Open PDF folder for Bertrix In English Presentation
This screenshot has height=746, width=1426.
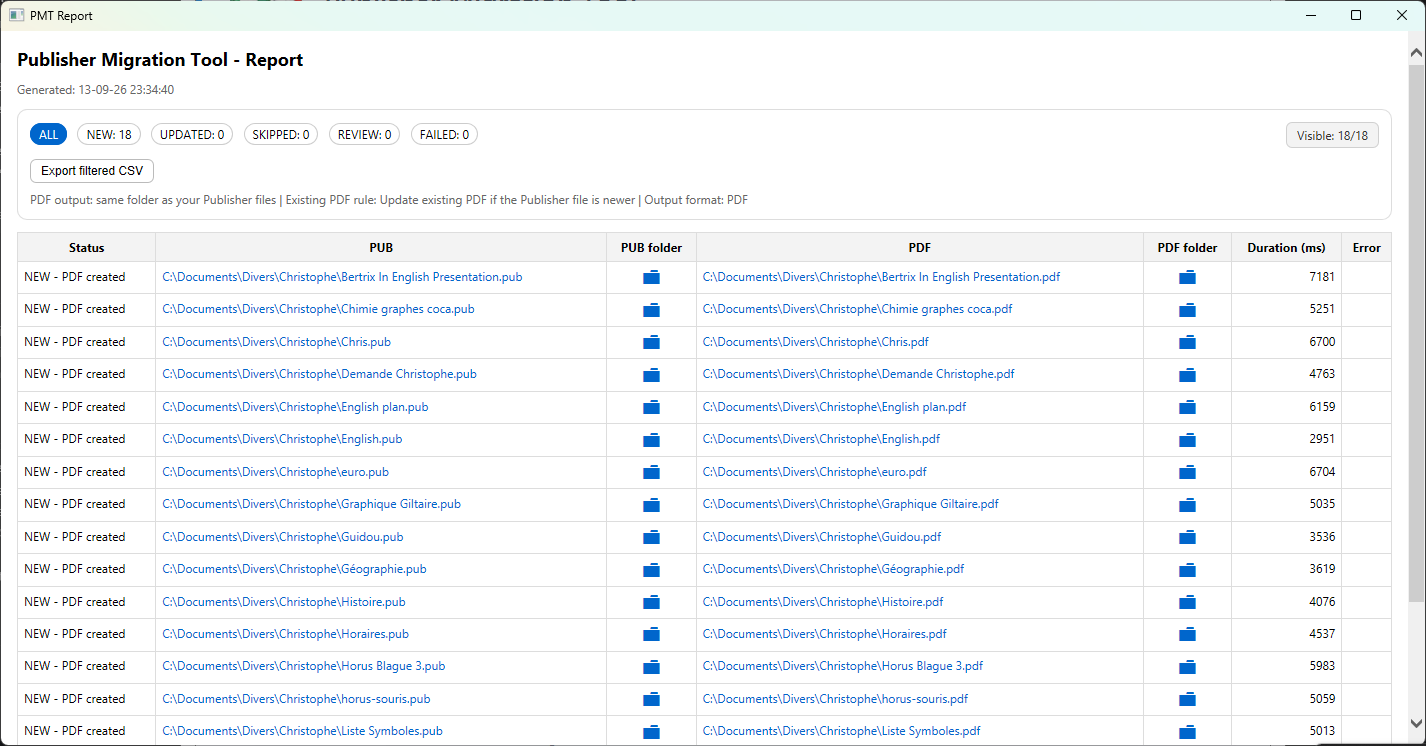[x=1187, y=278]
